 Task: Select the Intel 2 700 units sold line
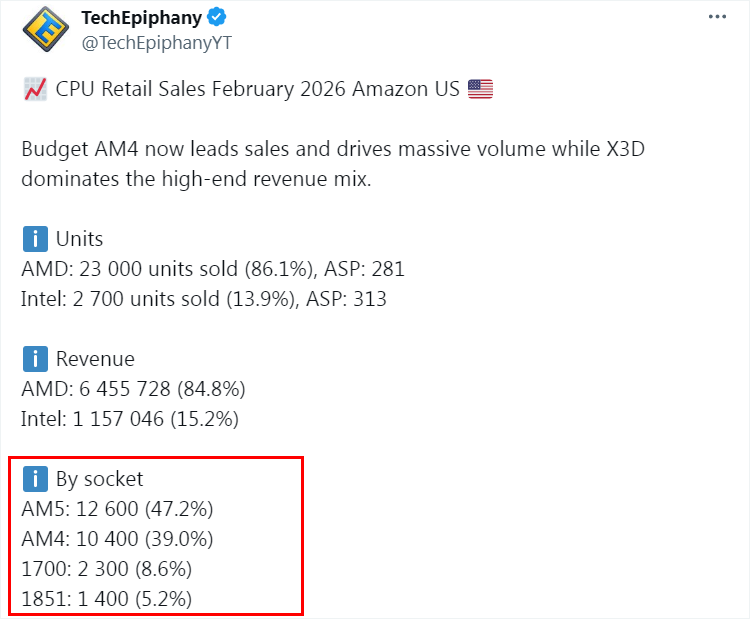[203, 299]
